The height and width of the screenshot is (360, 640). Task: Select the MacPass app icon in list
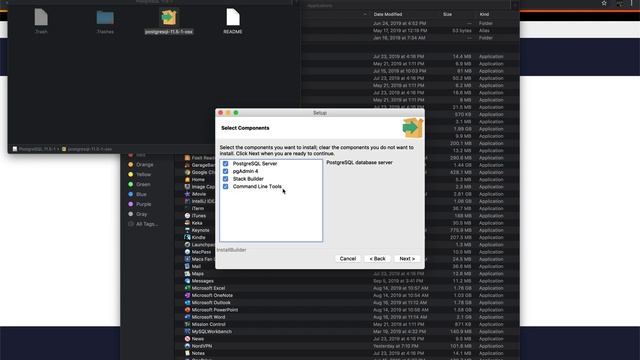click(187, 252)
